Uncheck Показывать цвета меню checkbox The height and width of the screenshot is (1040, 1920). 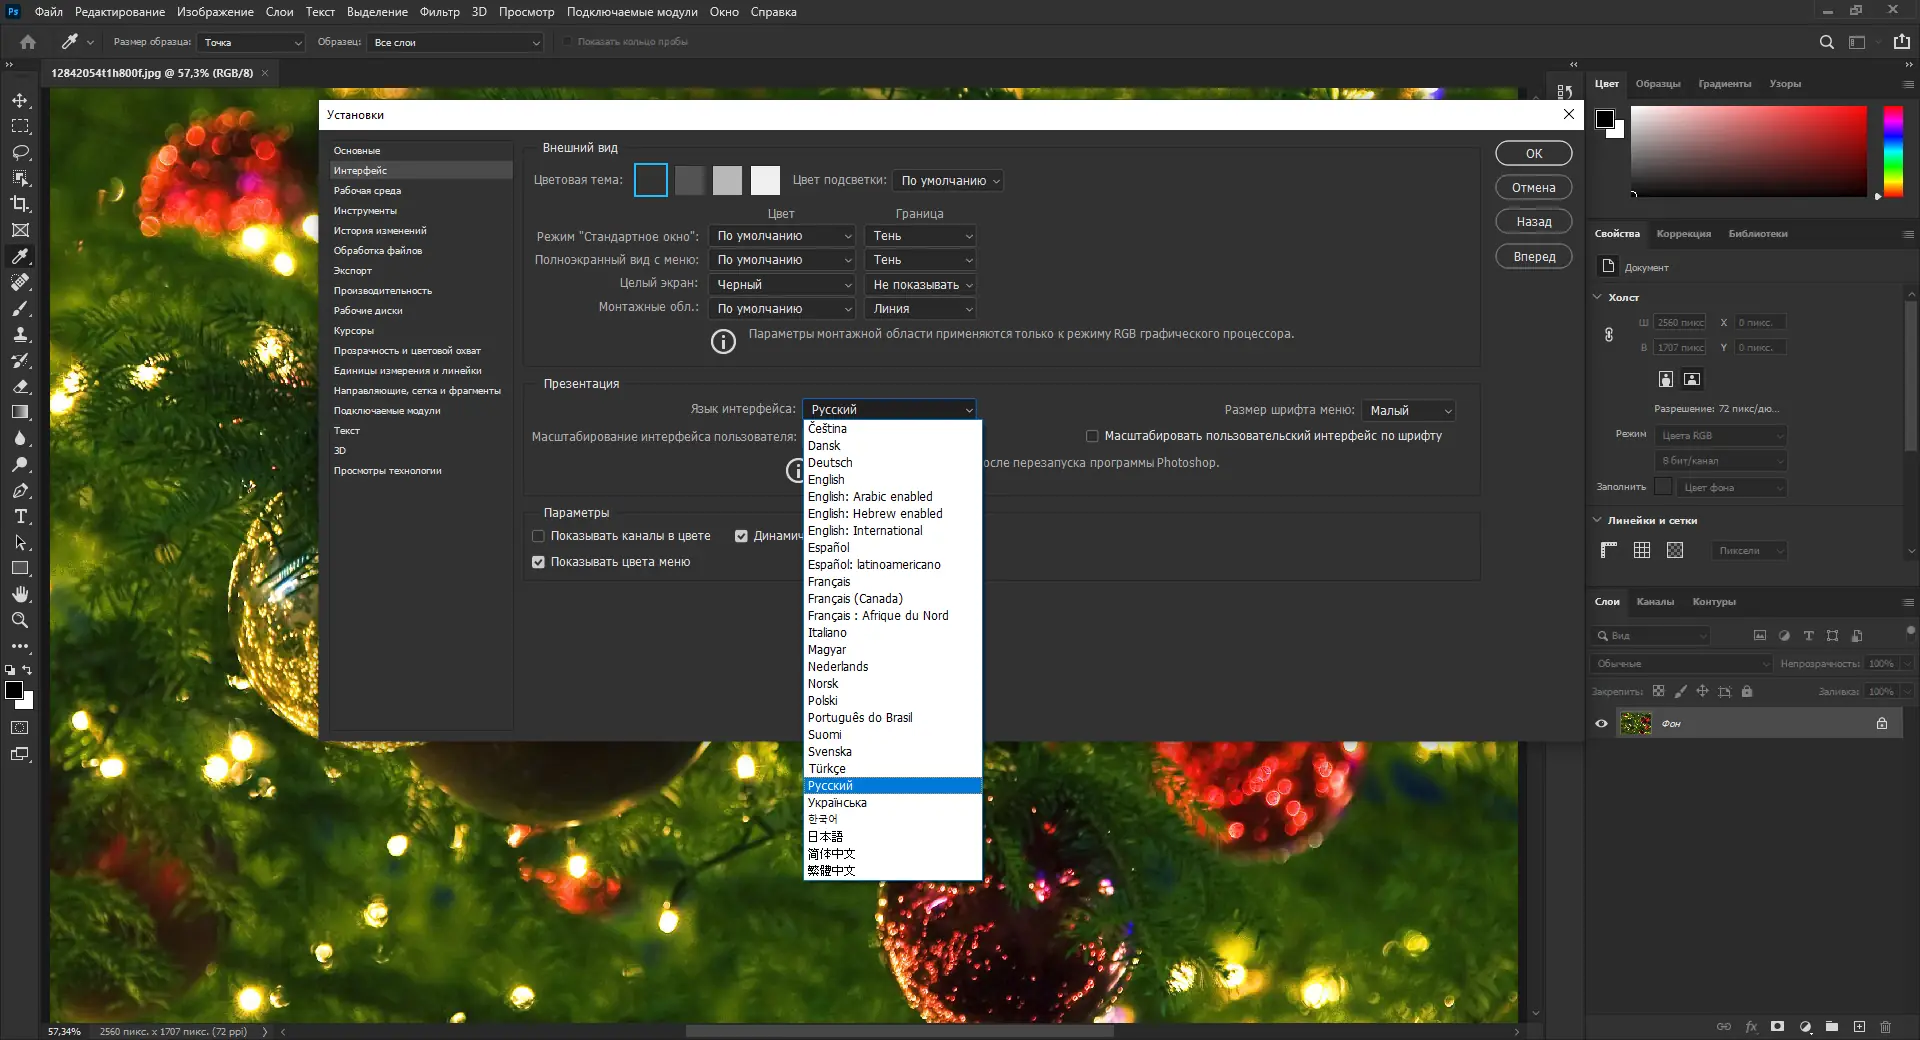click(539, 562)
